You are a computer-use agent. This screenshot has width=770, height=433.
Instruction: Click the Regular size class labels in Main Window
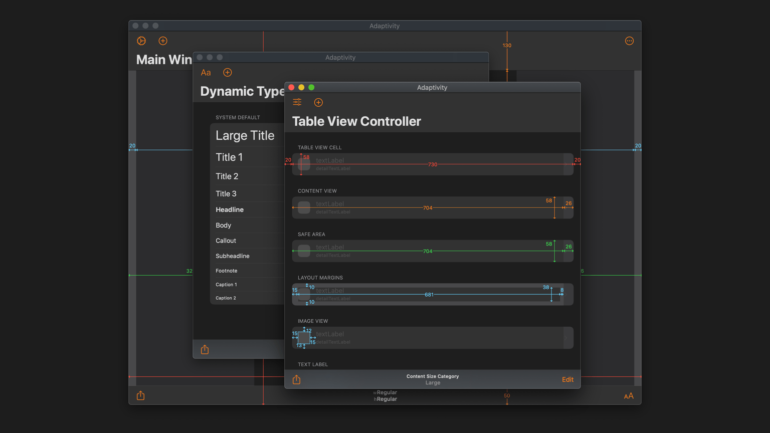pos(385,396)
